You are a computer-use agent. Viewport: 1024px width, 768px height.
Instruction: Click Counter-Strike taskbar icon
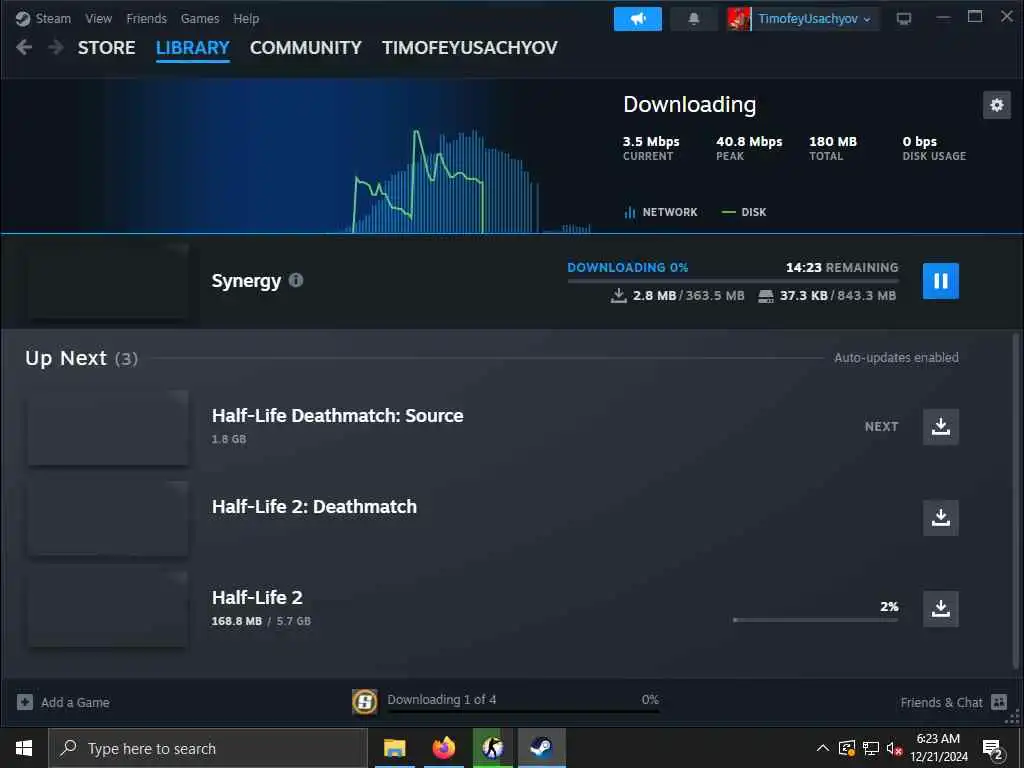pos(492,748)
